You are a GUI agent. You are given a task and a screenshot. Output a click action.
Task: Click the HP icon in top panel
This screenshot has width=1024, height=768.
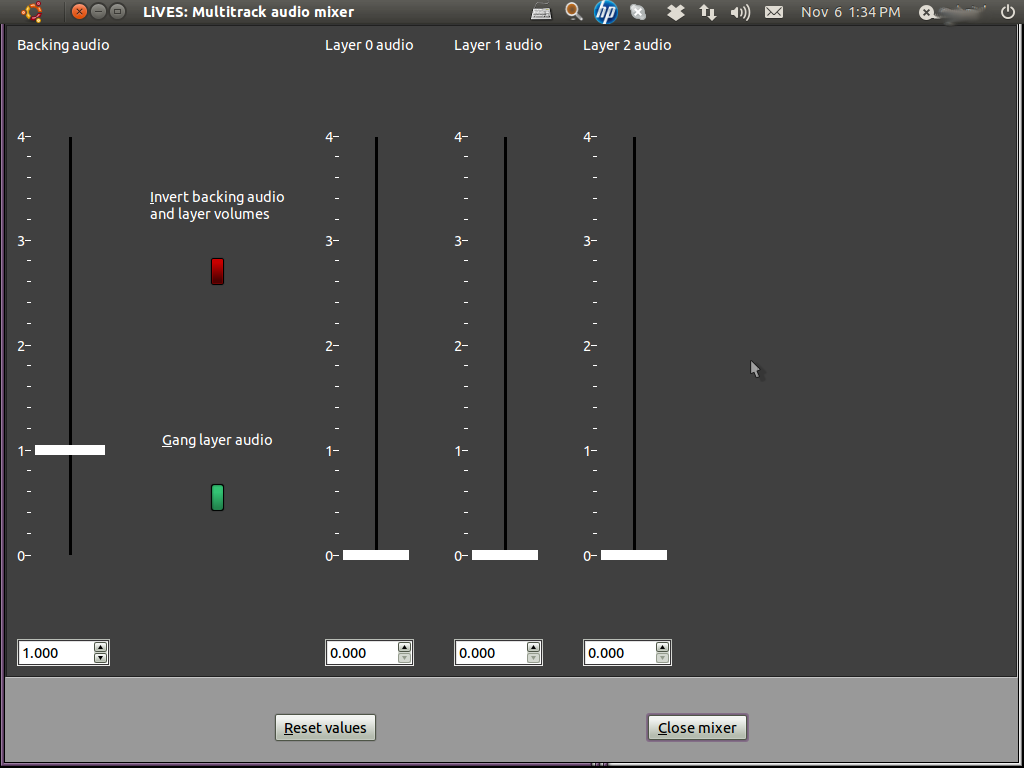(605, 12)
